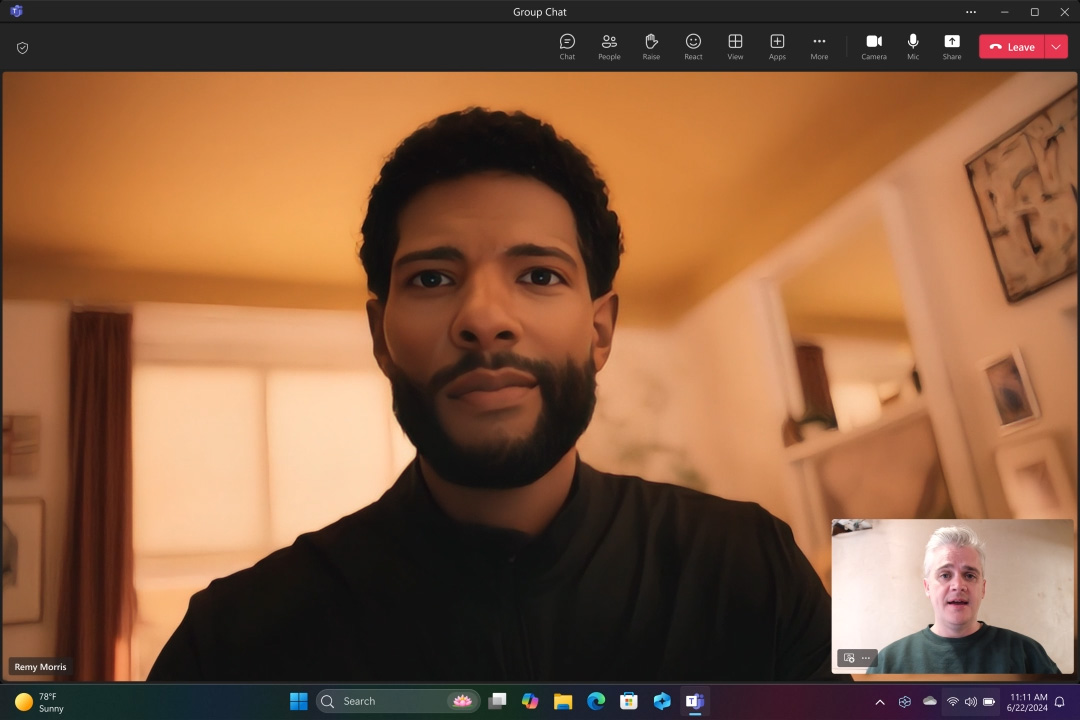Open the Chat panel
This screenshot has width=1080, height=720.
(567, 46)
